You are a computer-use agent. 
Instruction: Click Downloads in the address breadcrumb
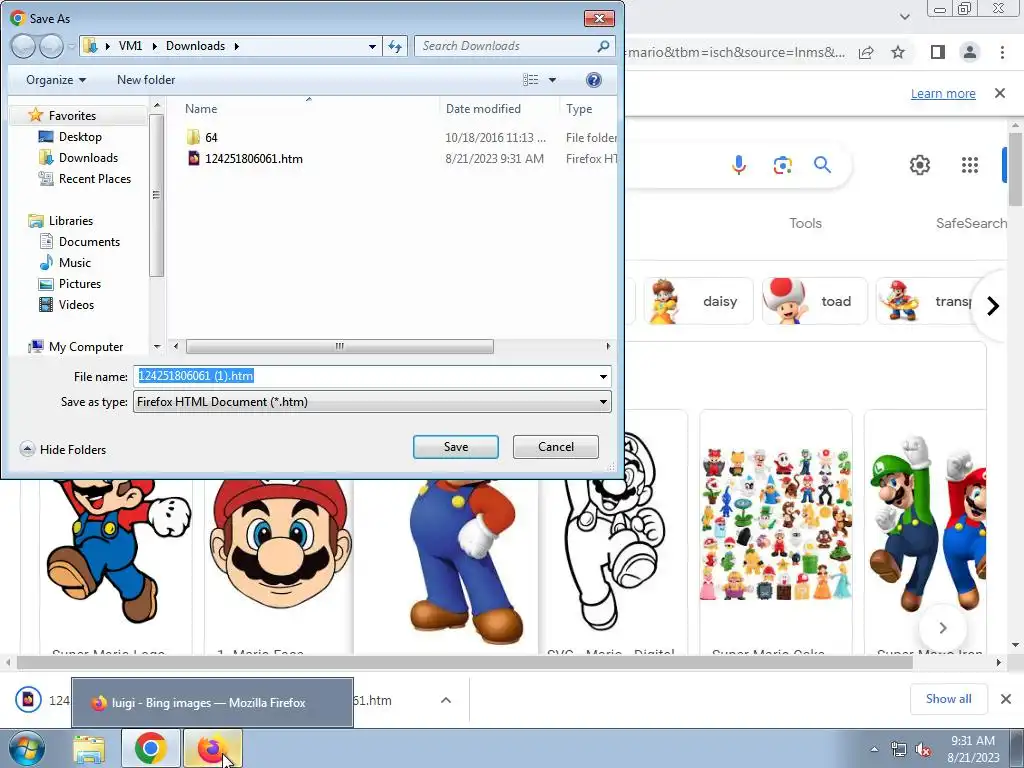click(195, 46)
